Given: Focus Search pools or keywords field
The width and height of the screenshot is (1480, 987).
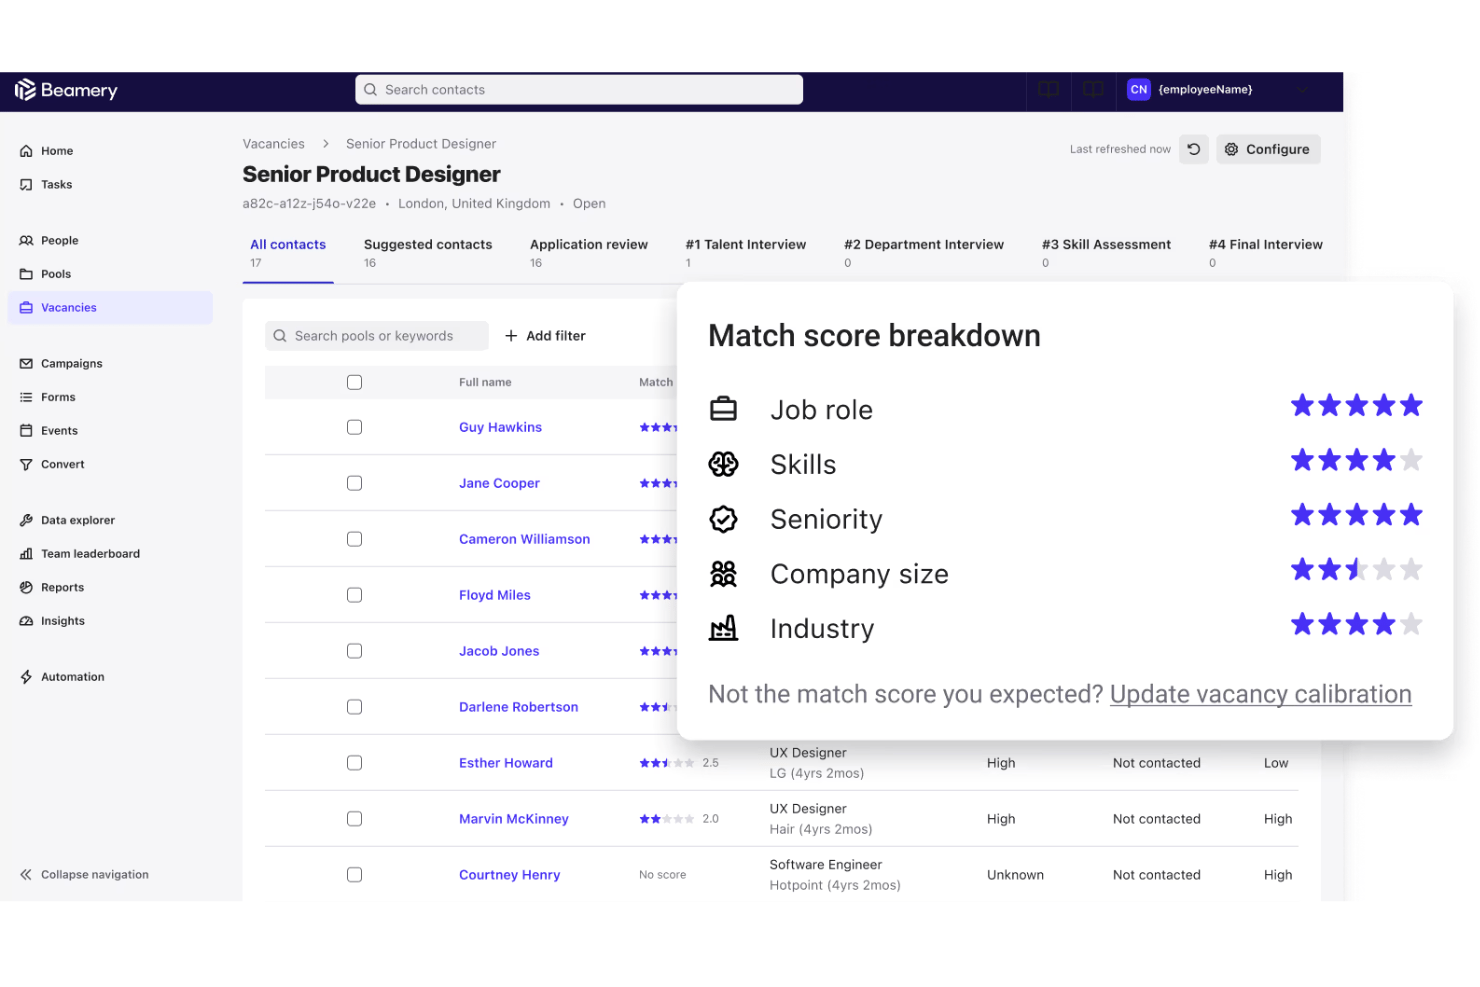Looking at the screenshot, I should [x=377, y=337].
